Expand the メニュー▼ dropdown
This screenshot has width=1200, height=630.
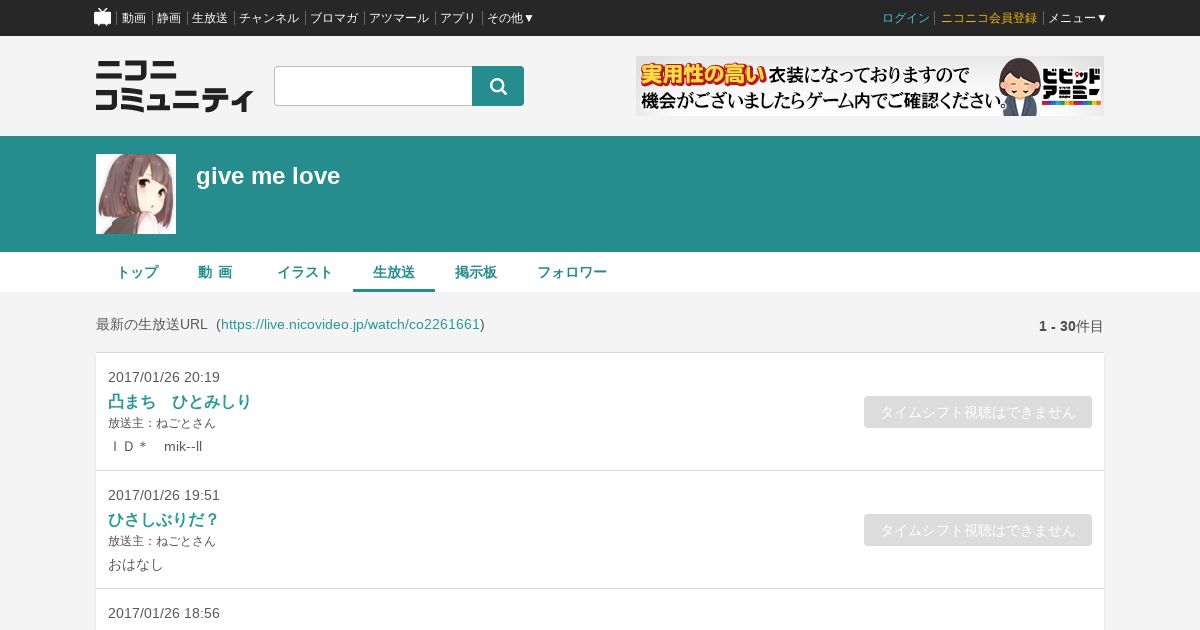click(x=1078, y=18)
